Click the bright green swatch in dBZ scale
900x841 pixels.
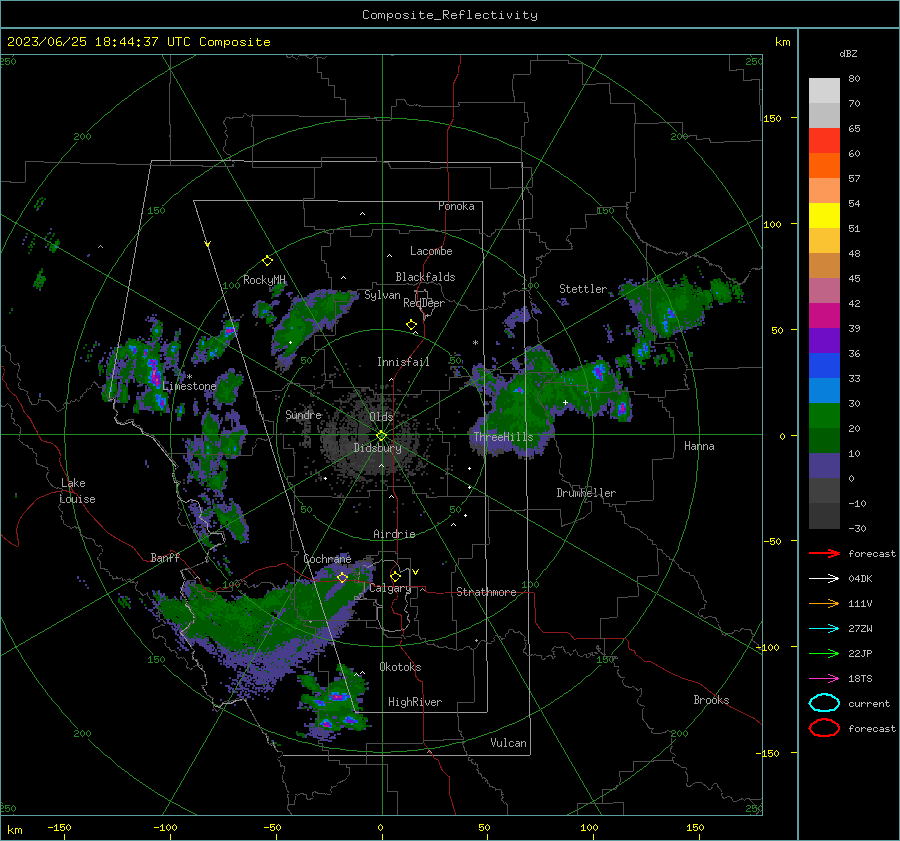tap(824, 416)
